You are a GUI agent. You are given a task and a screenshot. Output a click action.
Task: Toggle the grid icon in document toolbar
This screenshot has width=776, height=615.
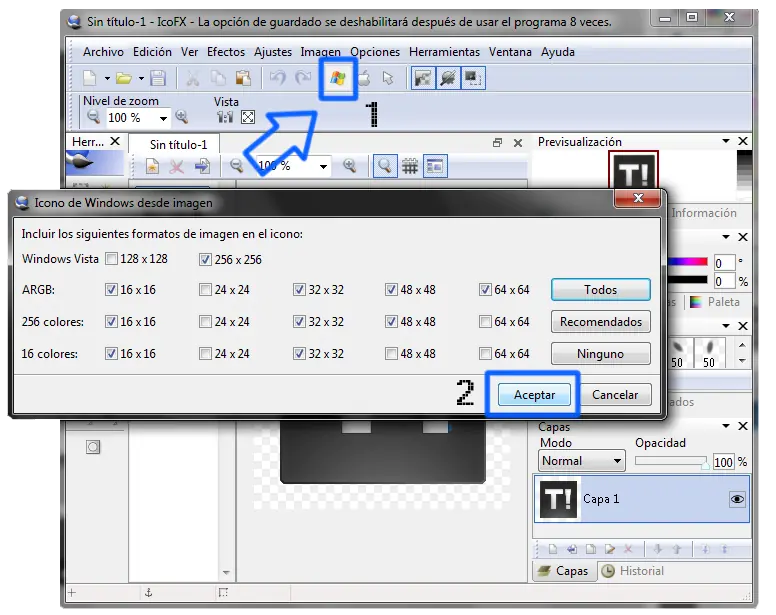(409, 166)
